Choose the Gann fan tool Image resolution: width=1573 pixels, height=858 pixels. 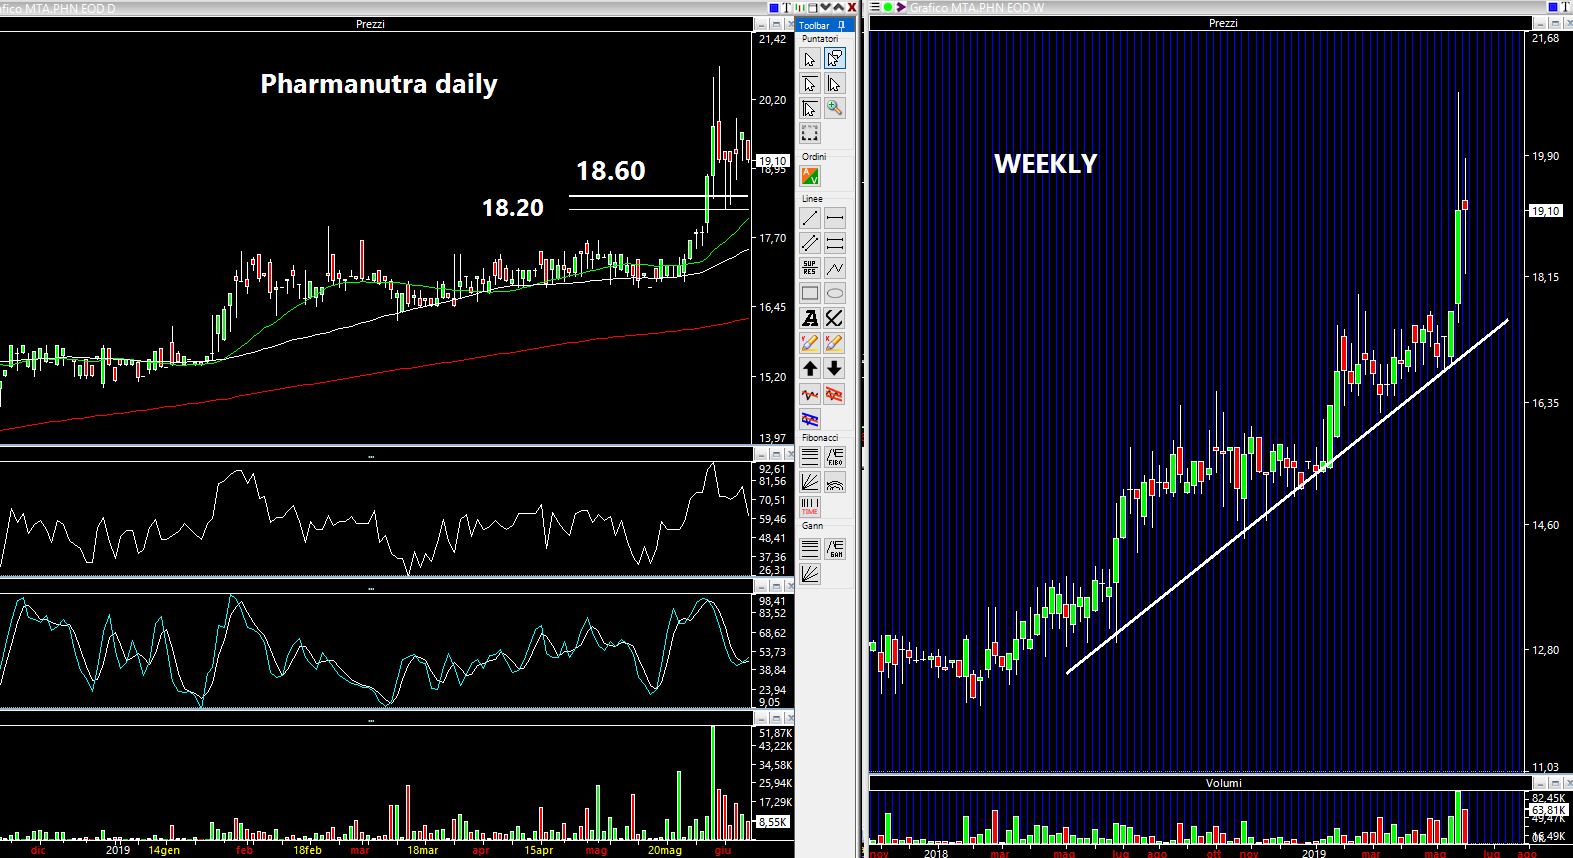coord(810,573)
